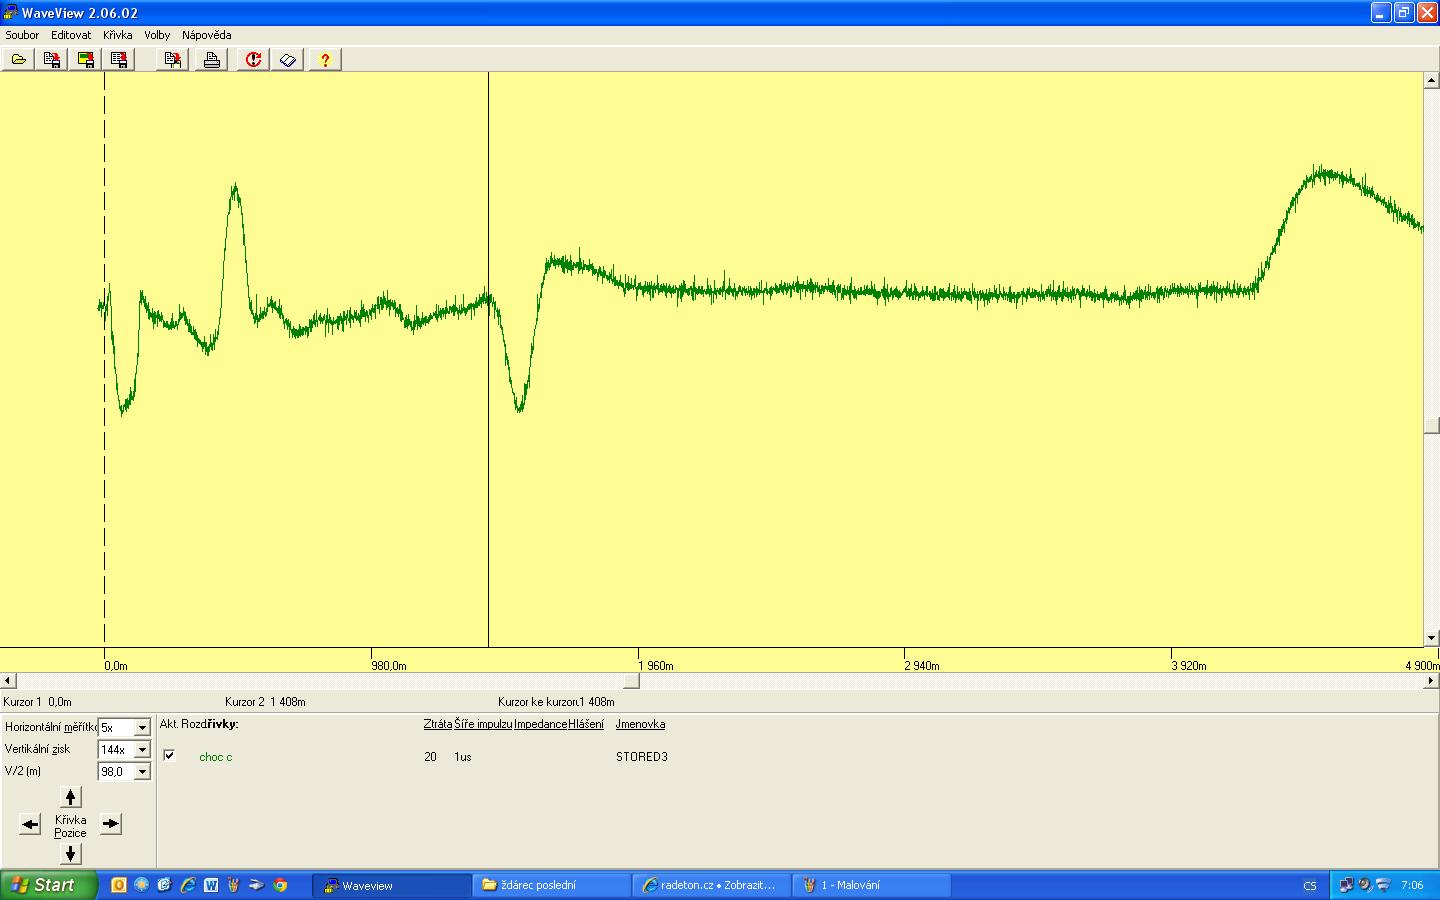
Task: Click the '1us' pulse width value
Action: pyautogui.click(x=462, y=757)
